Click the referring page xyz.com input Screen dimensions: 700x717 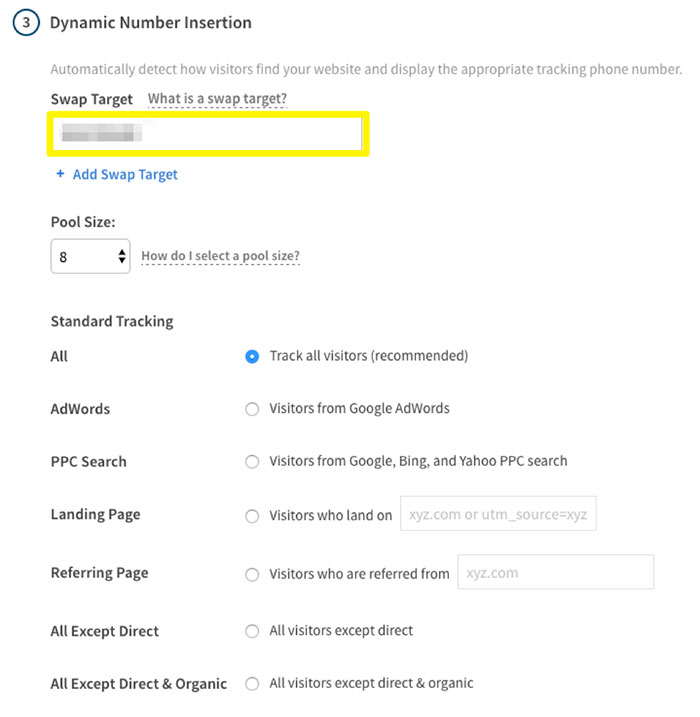click(x=555, y=573)
